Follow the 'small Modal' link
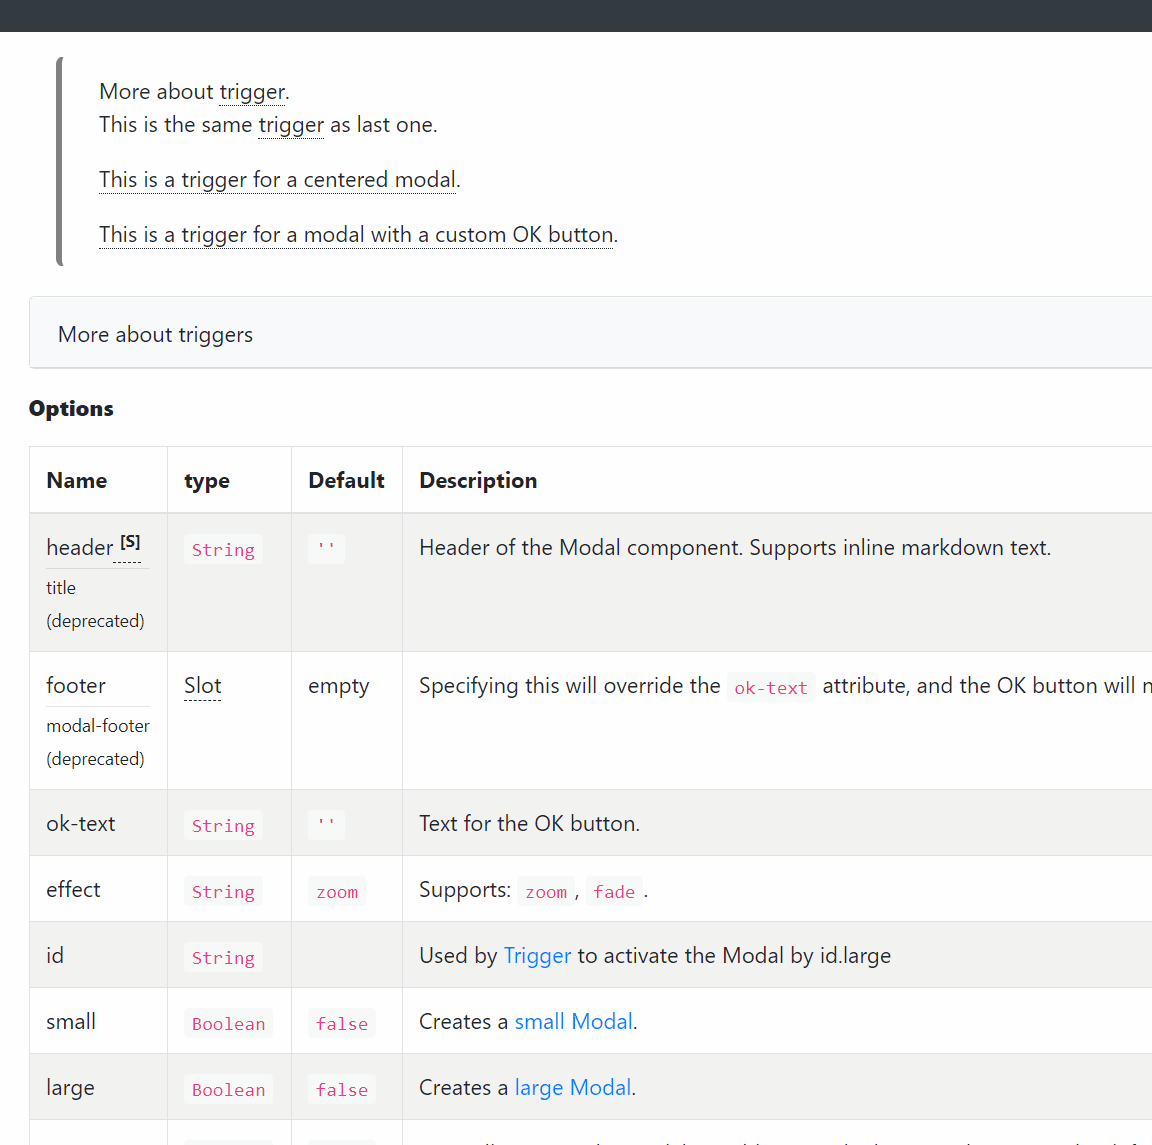This screenshot has height=1145, width=1152. [x=573, y=1022]
